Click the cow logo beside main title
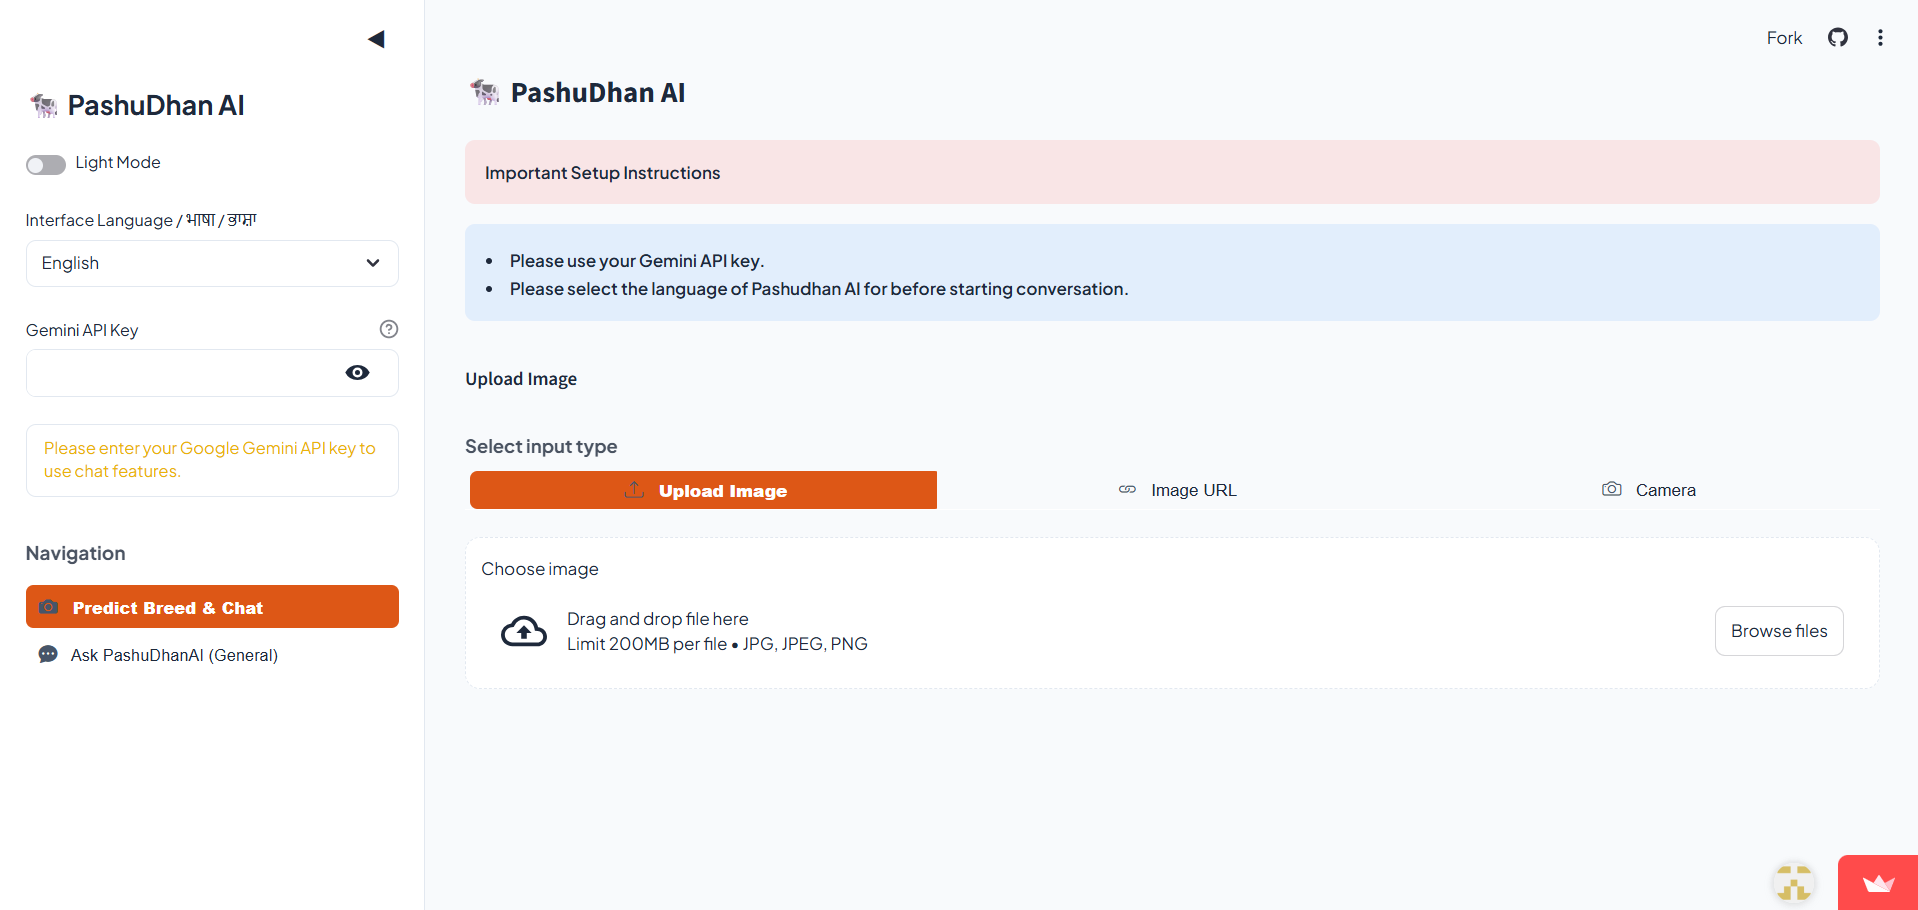This screenshot has height=910, width=1918. pyautogui.click(x=485, y=92)
